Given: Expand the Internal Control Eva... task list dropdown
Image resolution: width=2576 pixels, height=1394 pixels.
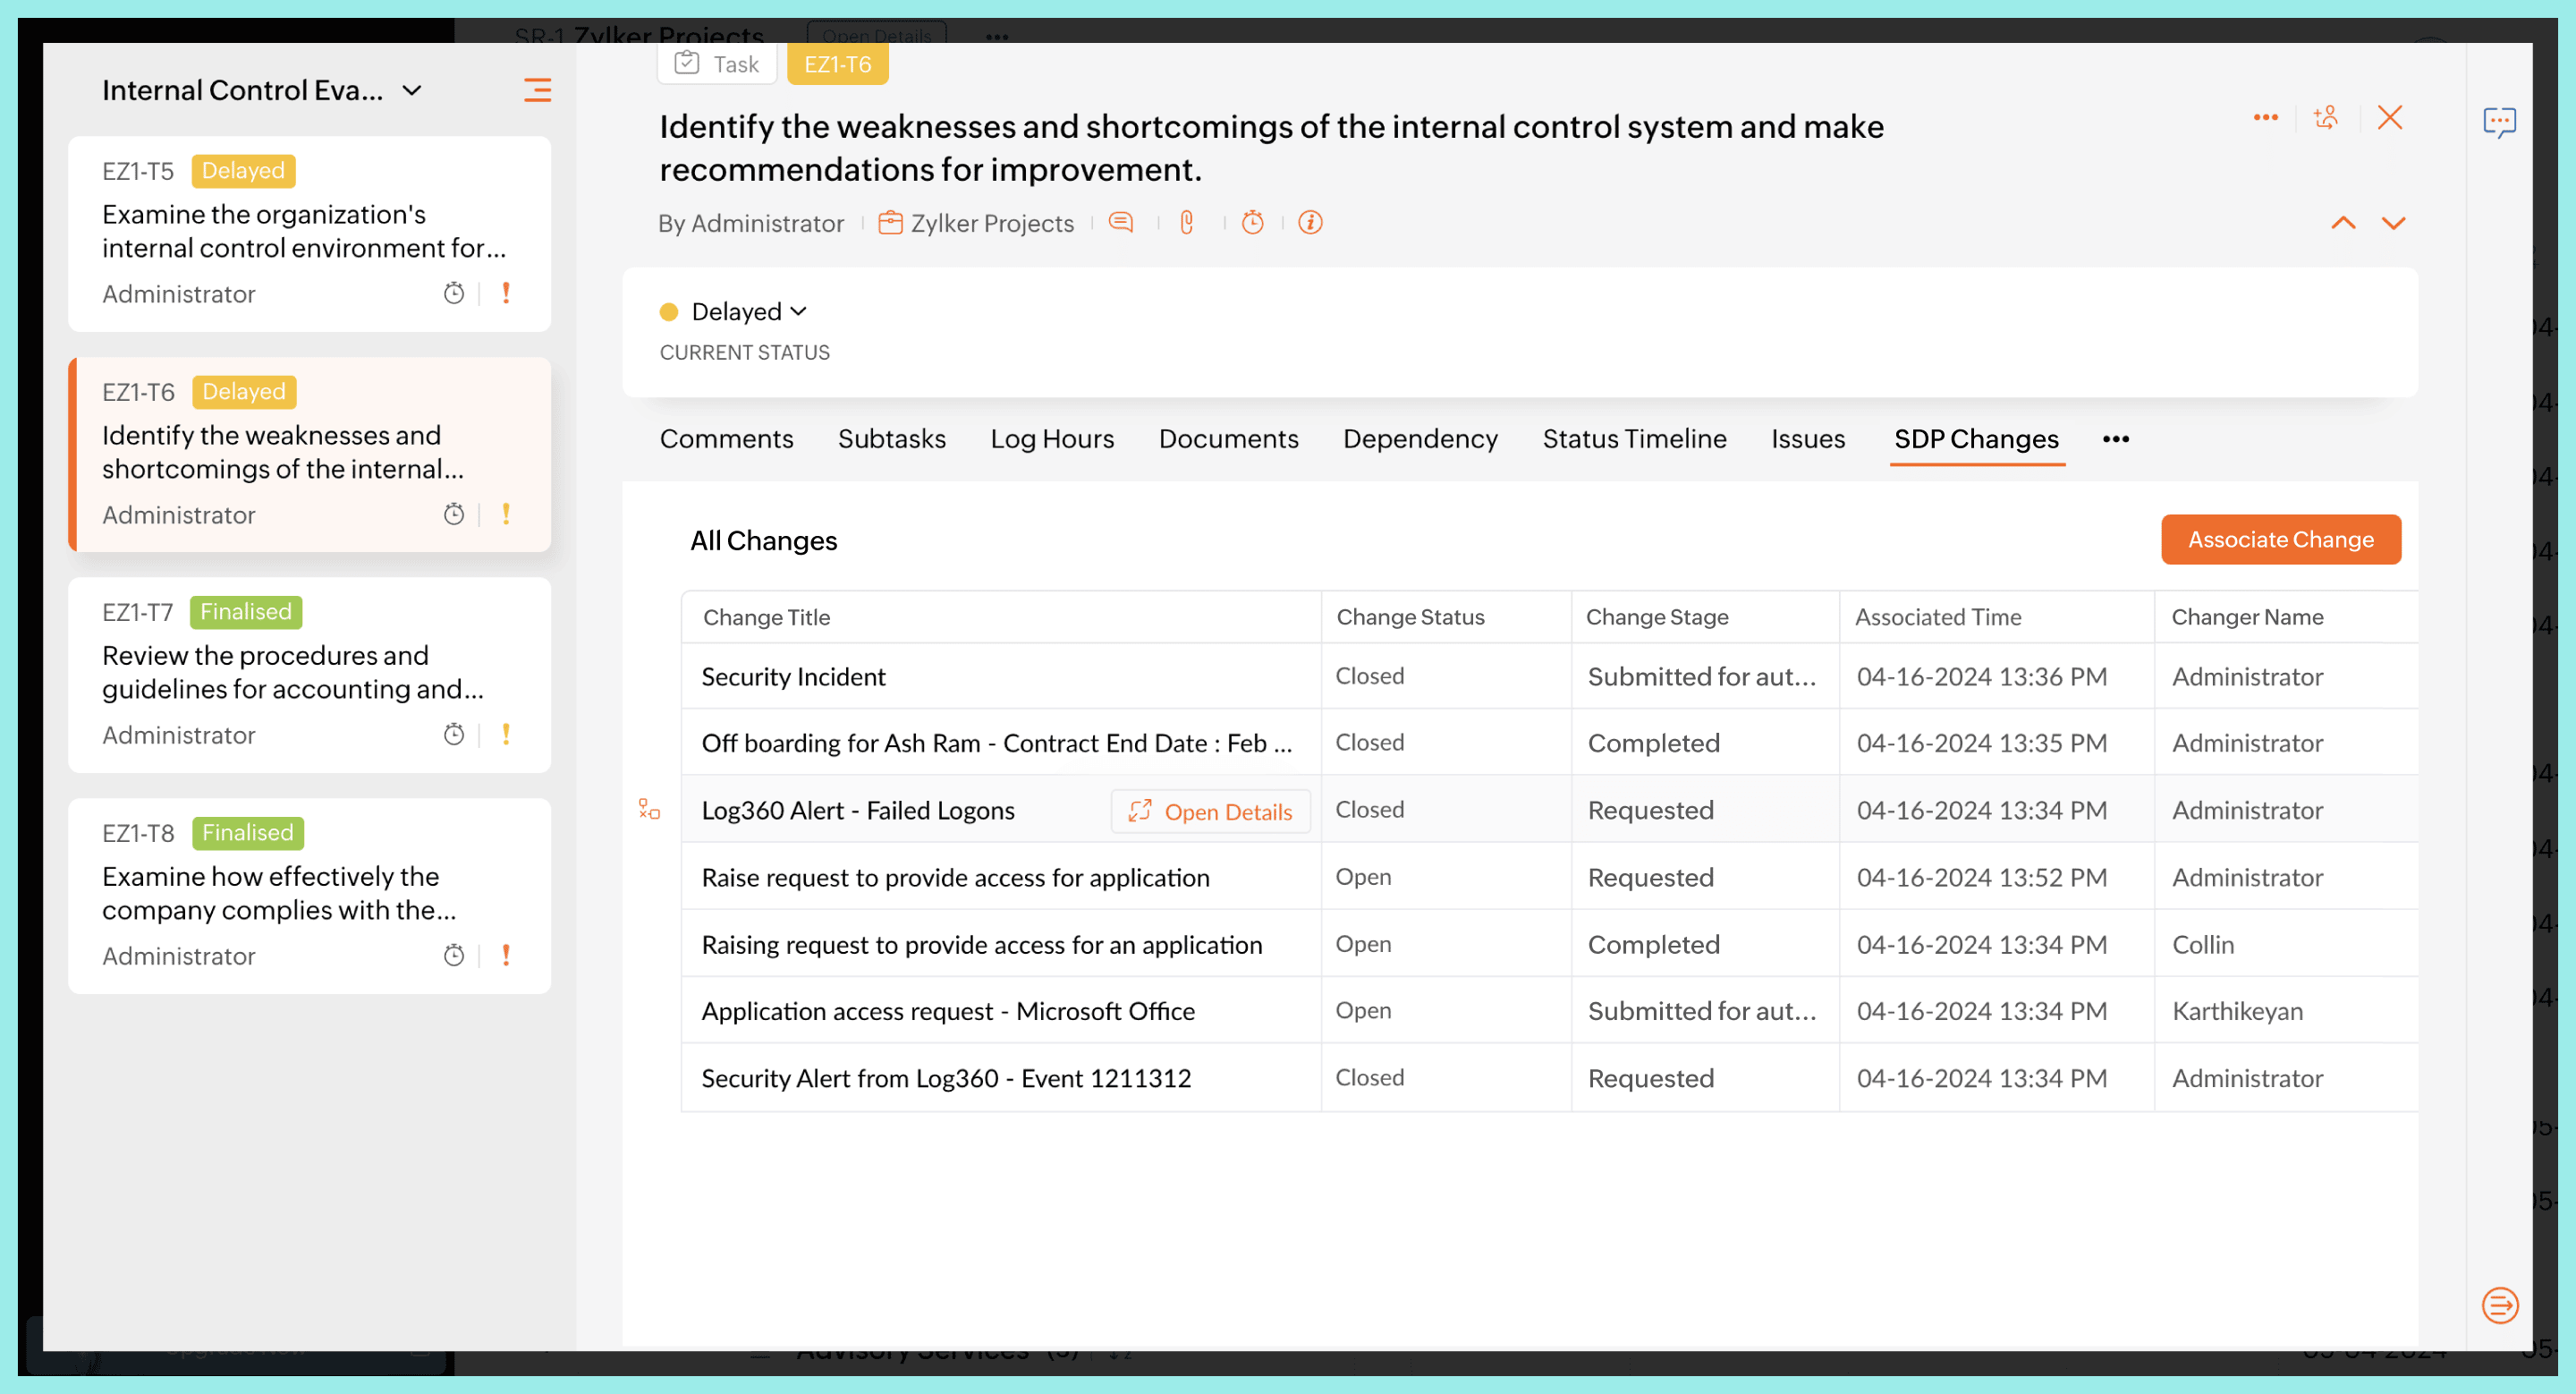Looking at the screenshot, I should (x=412, y=91).
